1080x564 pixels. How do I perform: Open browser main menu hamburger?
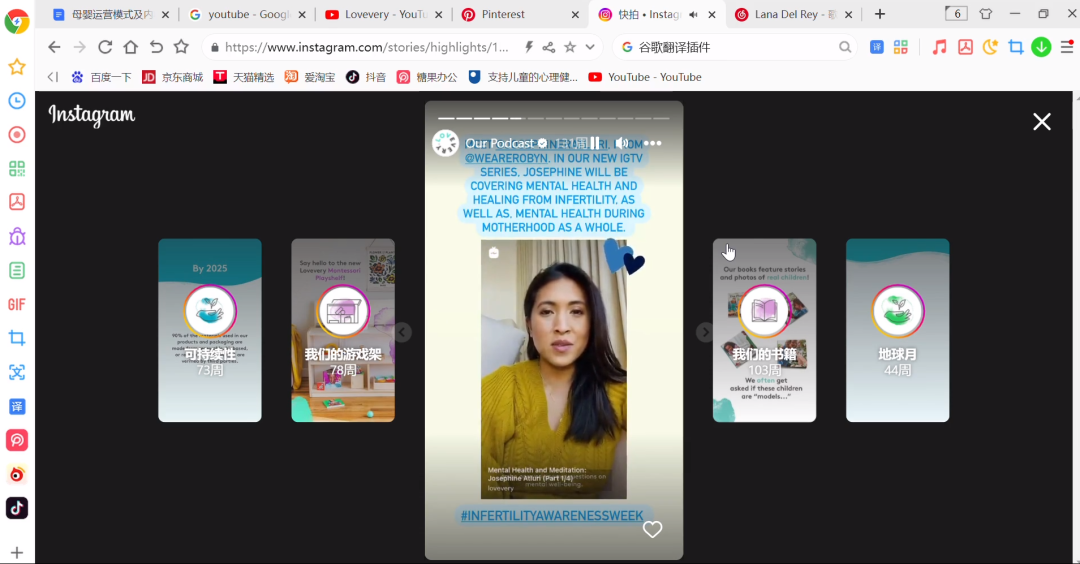pos(1067,47)
